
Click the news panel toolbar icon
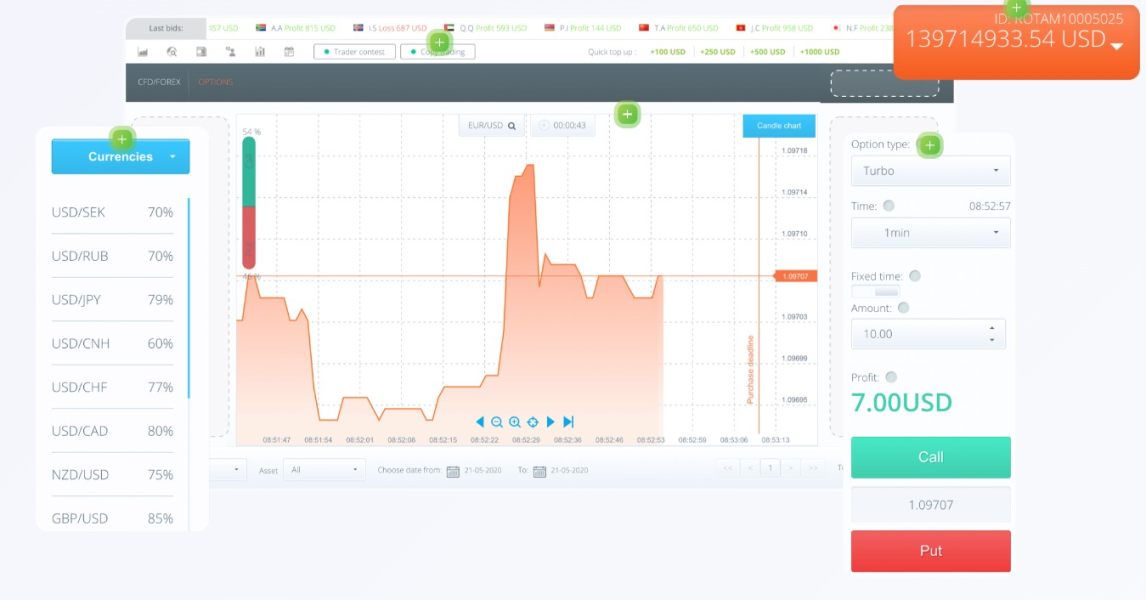click(201, 52)
